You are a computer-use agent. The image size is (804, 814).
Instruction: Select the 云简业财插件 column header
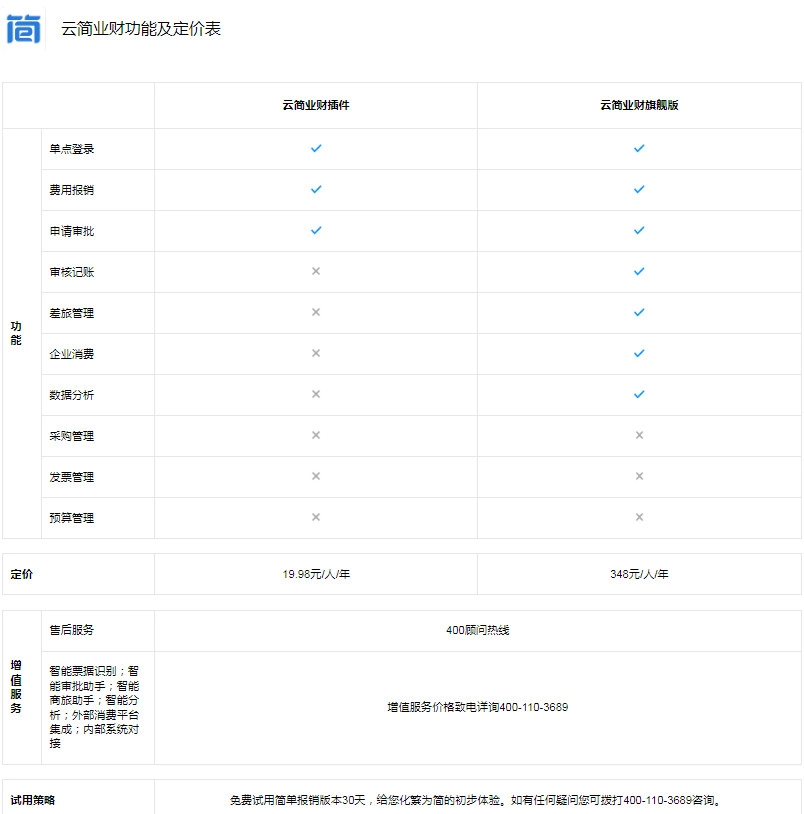coord(316,105)
